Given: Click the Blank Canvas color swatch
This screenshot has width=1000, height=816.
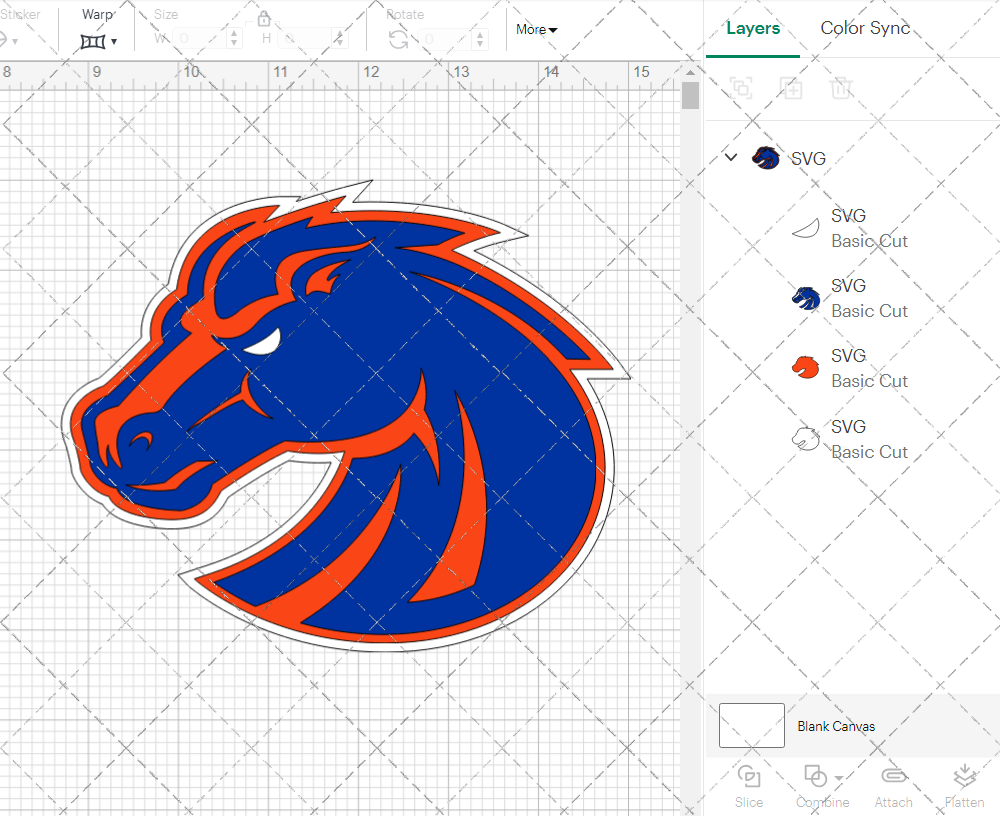Looking at the screenshot, I should (x=751, y=726).
